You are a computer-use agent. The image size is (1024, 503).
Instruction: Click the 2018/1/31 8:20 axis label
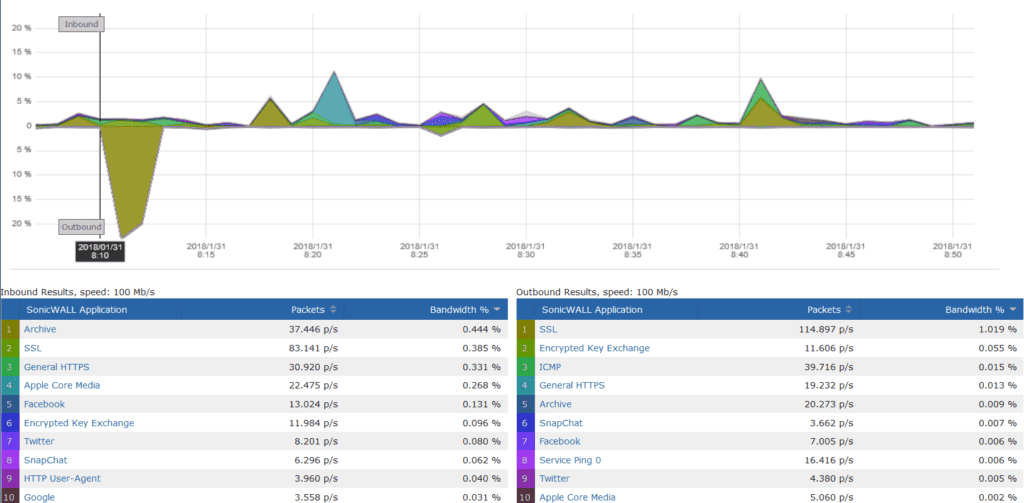[313, 250]
